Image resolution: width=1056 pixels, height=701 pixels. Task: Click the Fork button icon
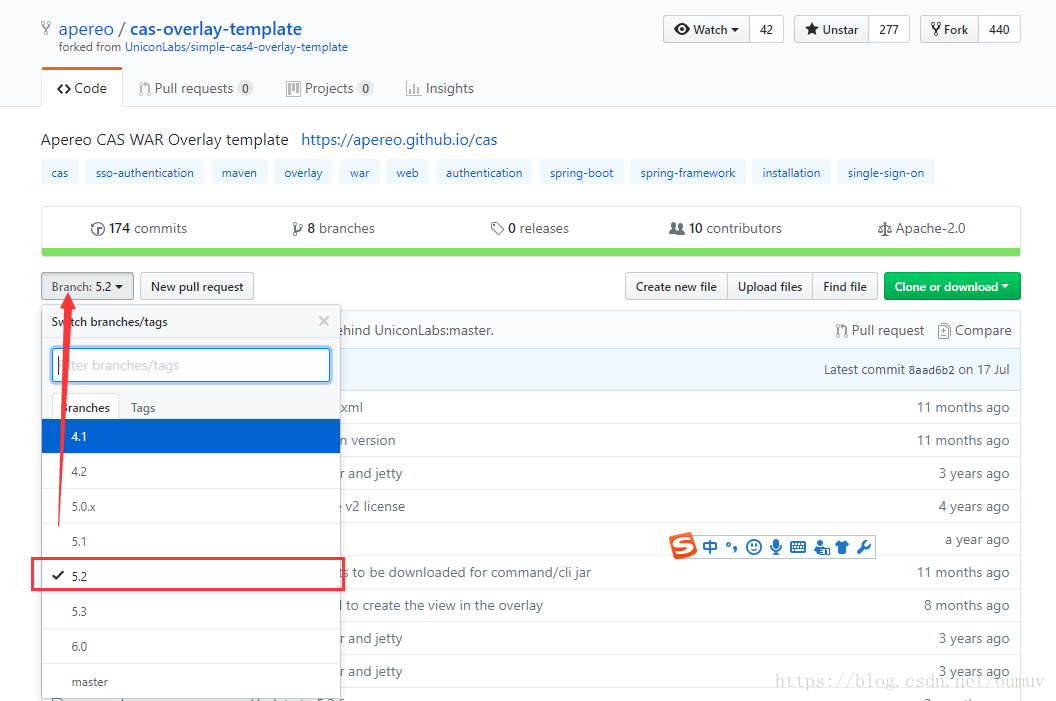coord(935,29)
